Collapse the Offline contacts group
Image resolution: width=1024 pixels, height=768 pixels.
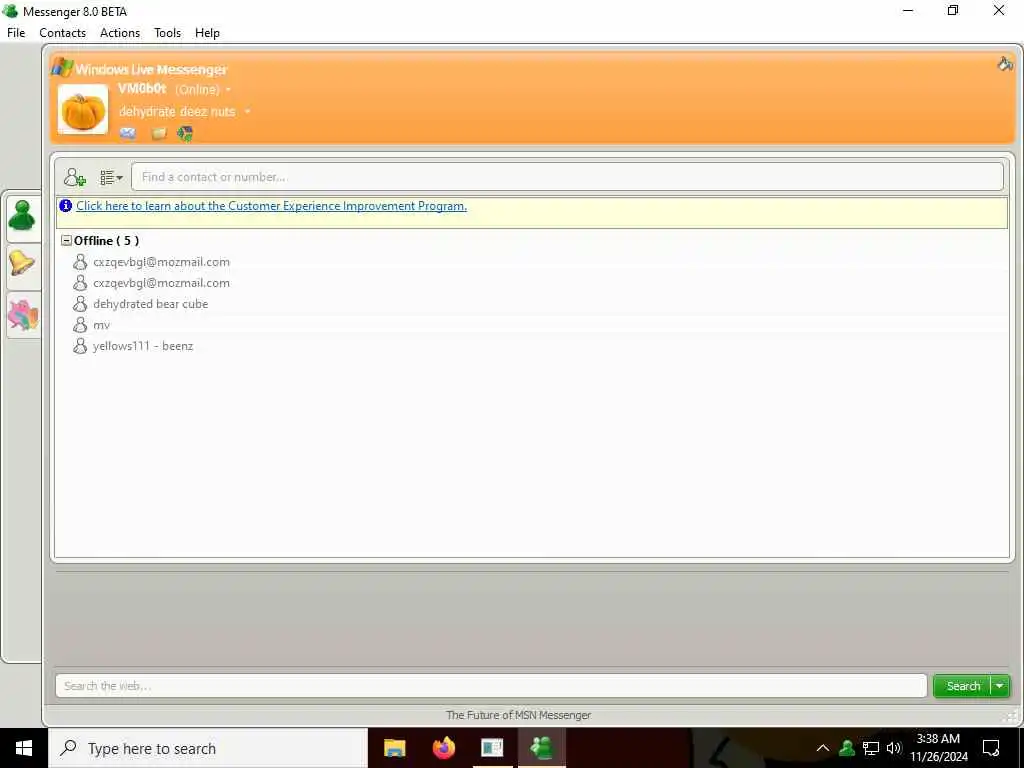(66, 240)
